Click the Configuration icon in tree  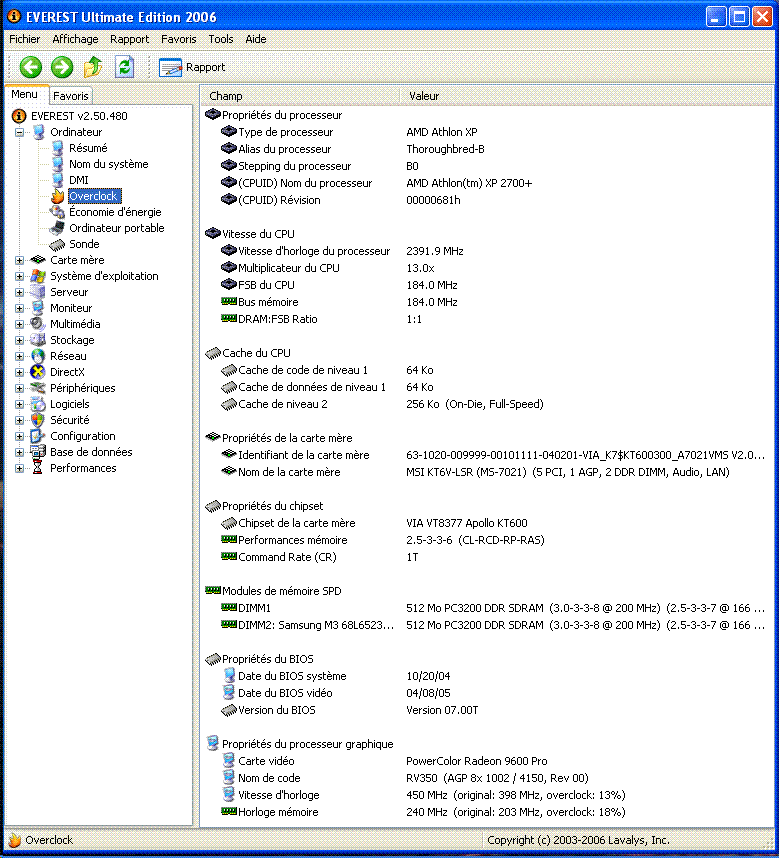pyautogui.click(x=38, y=436)
